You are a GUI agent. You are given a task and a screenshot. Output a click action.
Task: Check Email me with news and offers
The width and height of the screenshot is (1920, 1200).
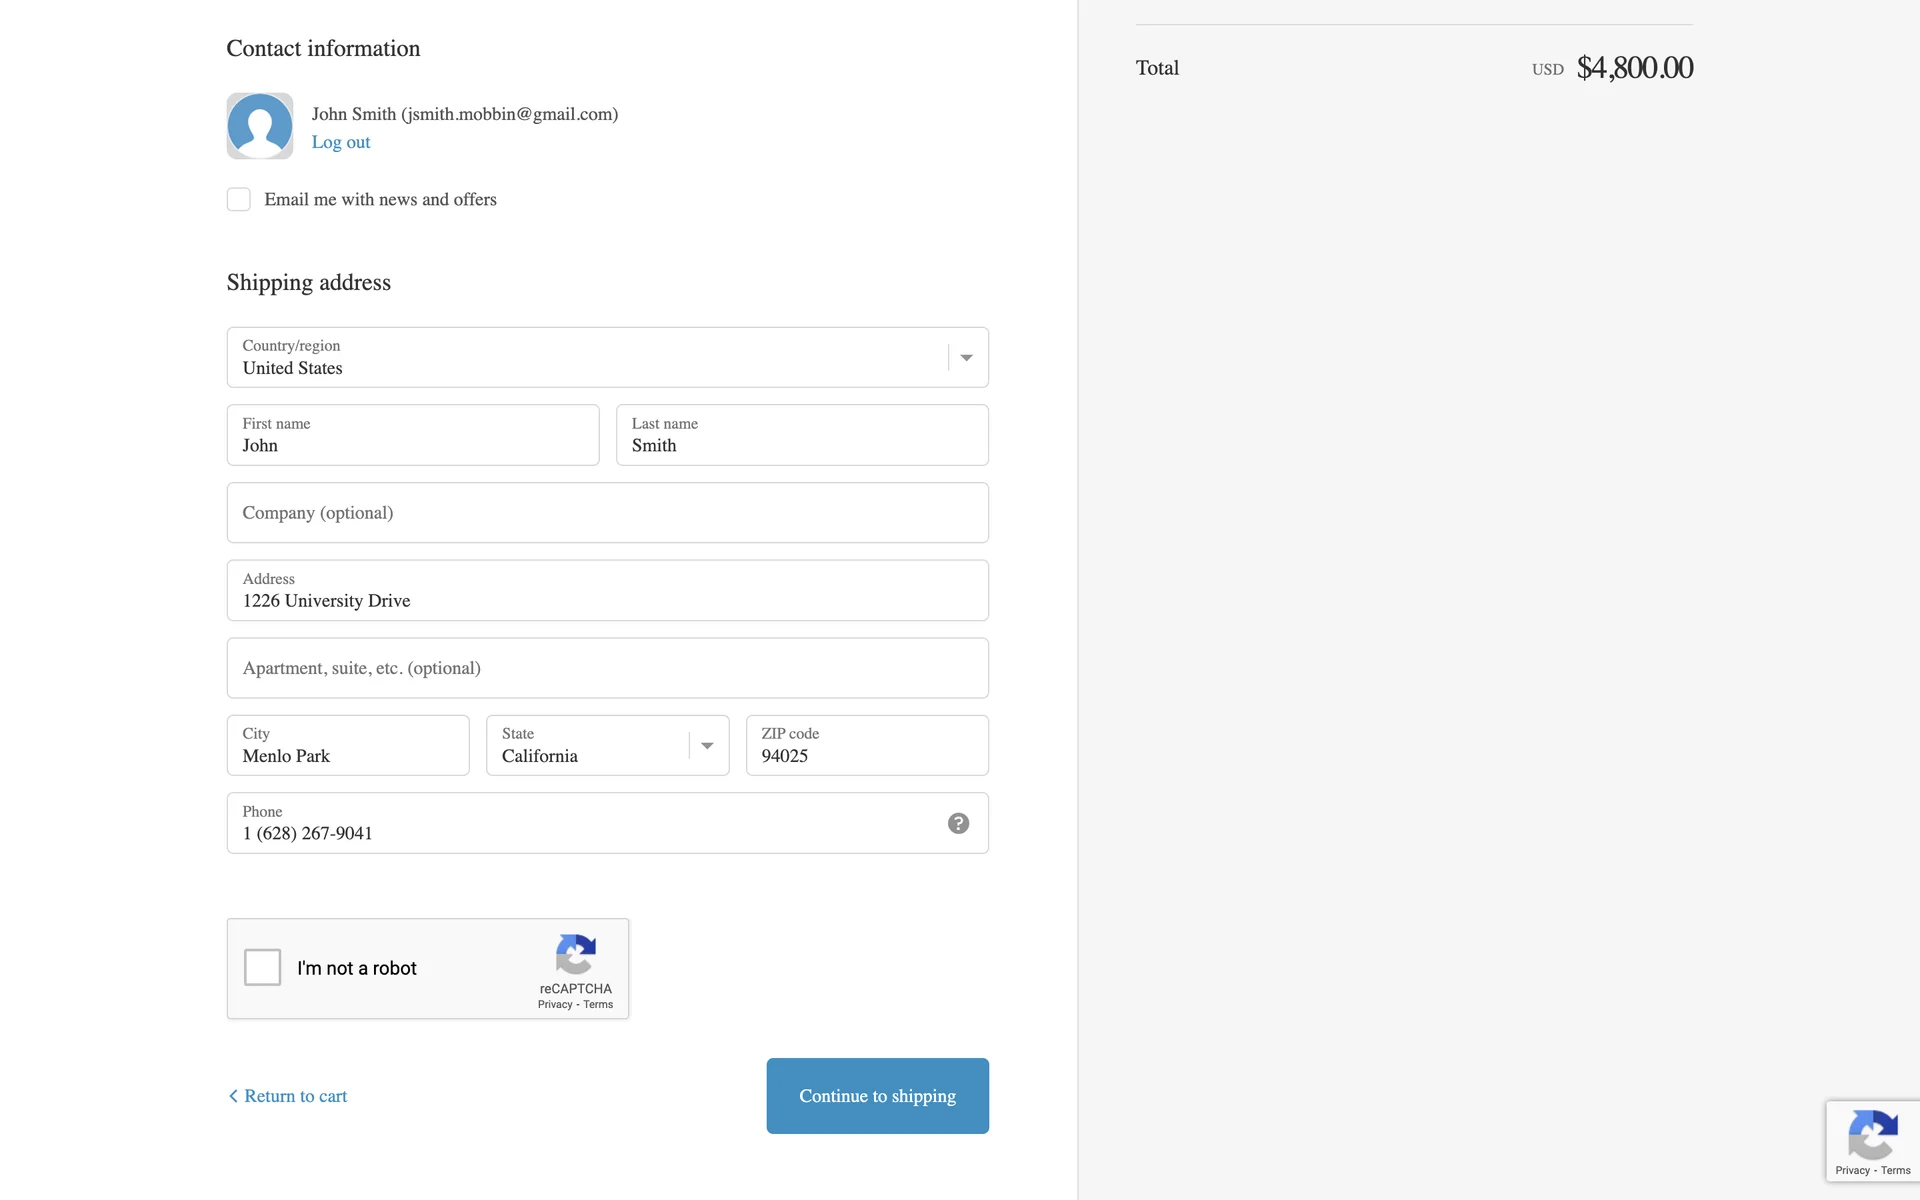pyautogui.click(x=239, y=199)
